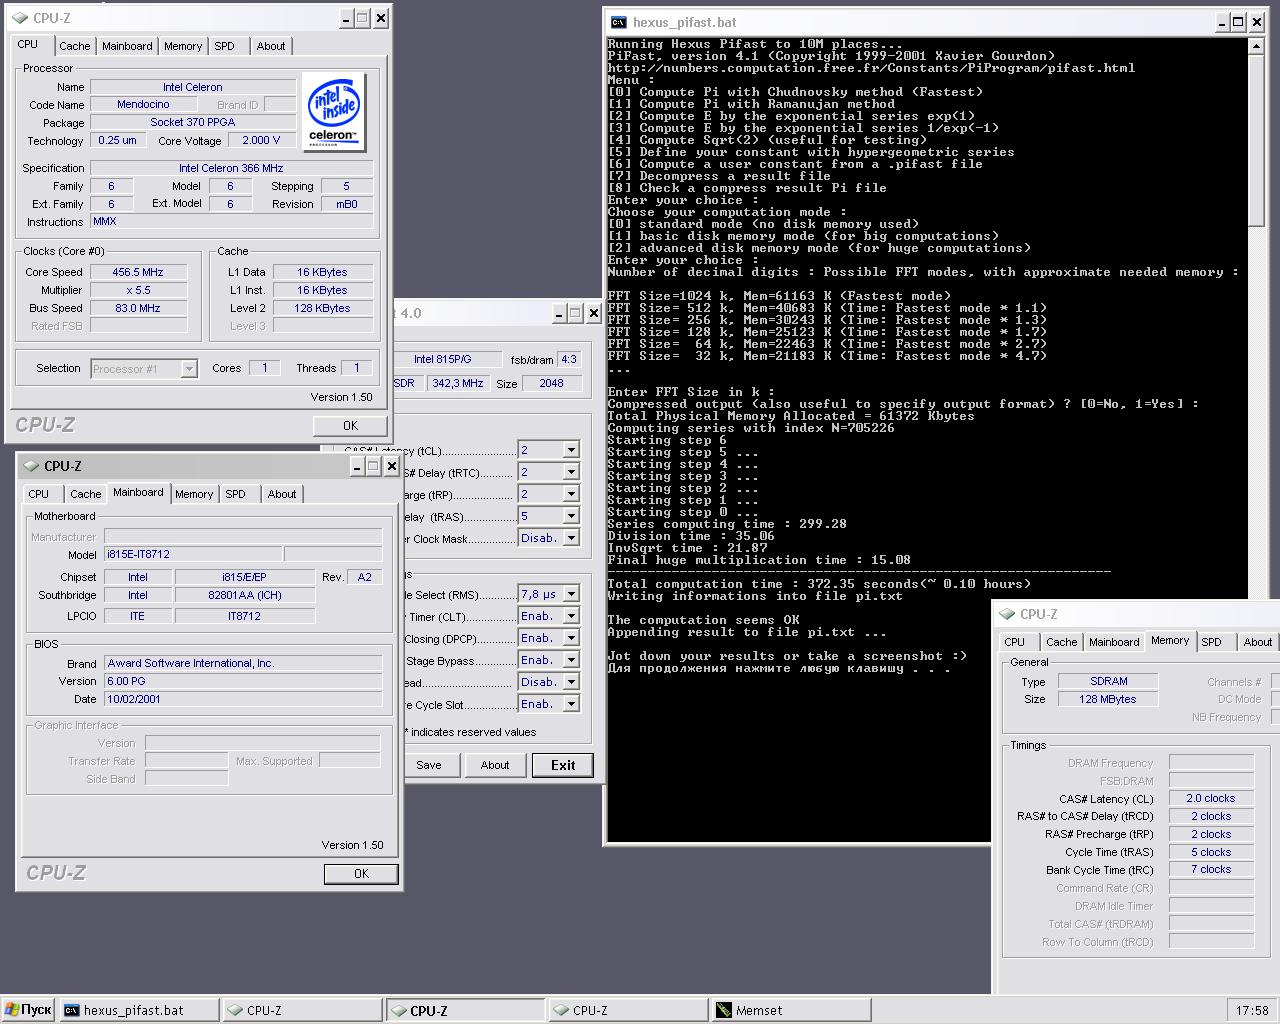
Task: Select the active (second) CPU-Z taskbar button
Action: coord(465,1010)
